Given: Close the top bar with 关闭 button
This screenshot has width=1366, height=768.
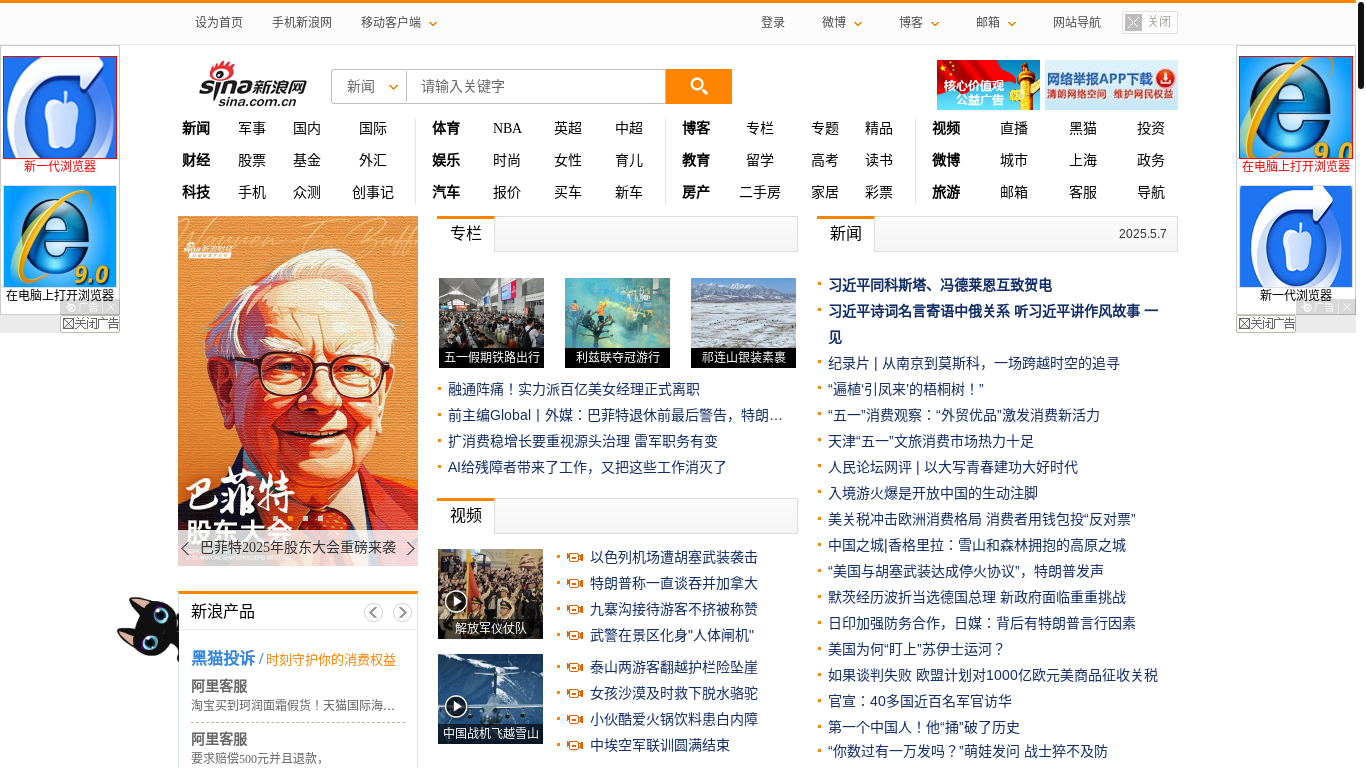Looking at the screenshot, I should [x=1150, y=22].
